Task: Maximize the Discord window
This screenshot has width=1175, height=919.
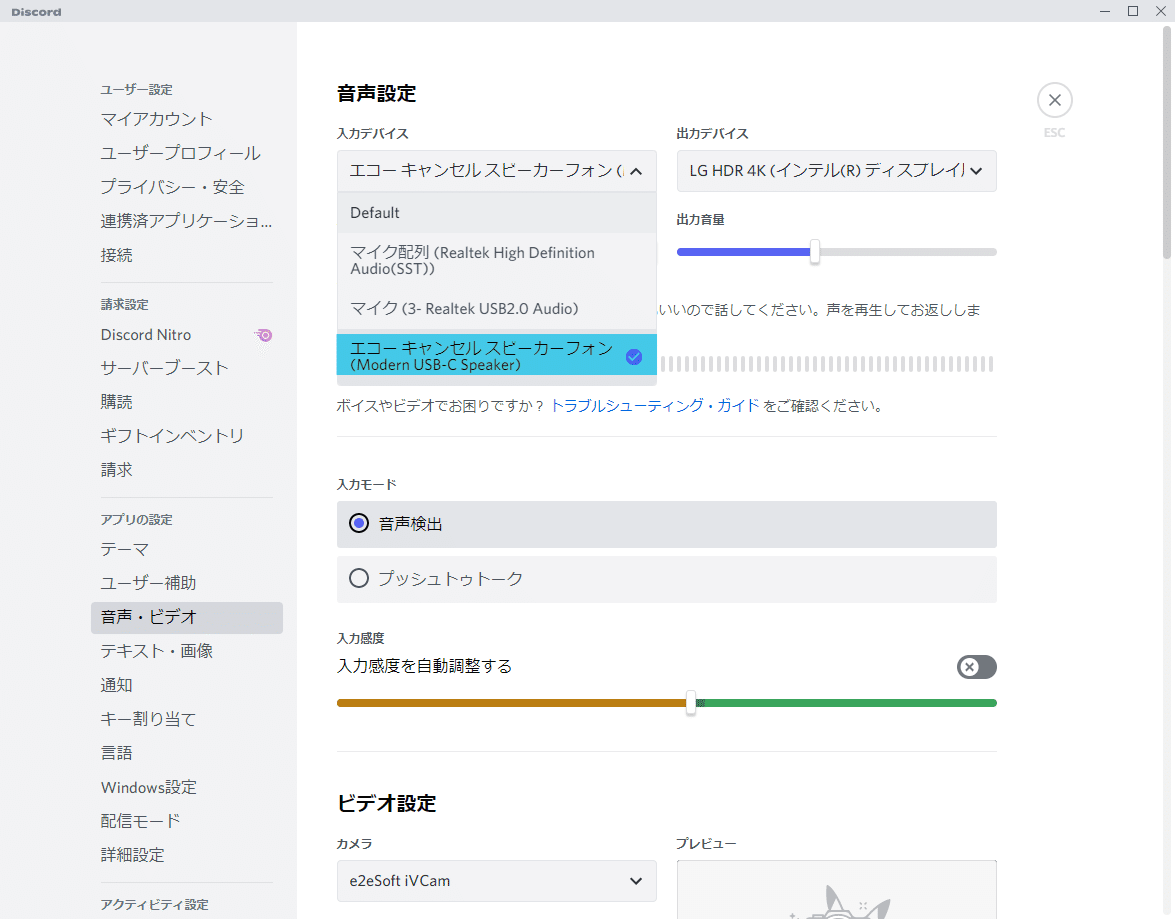Action: [1133, 11]
